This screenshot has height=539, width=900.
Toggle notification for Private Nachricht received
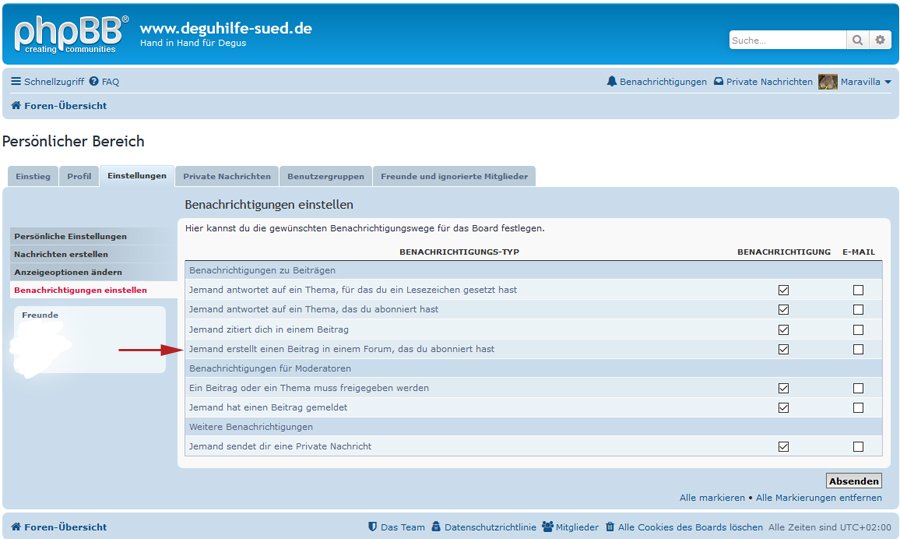[x=783, y=447]
